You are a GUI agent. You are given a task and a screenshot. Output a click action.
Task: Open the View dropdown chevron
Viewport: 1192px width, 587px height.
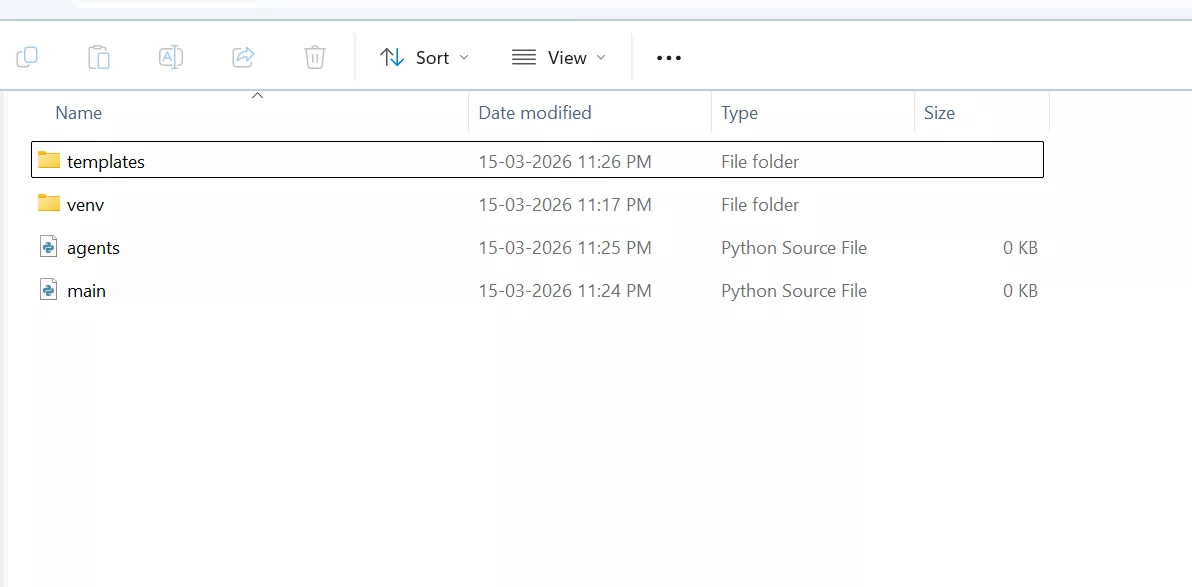(601, 57)
